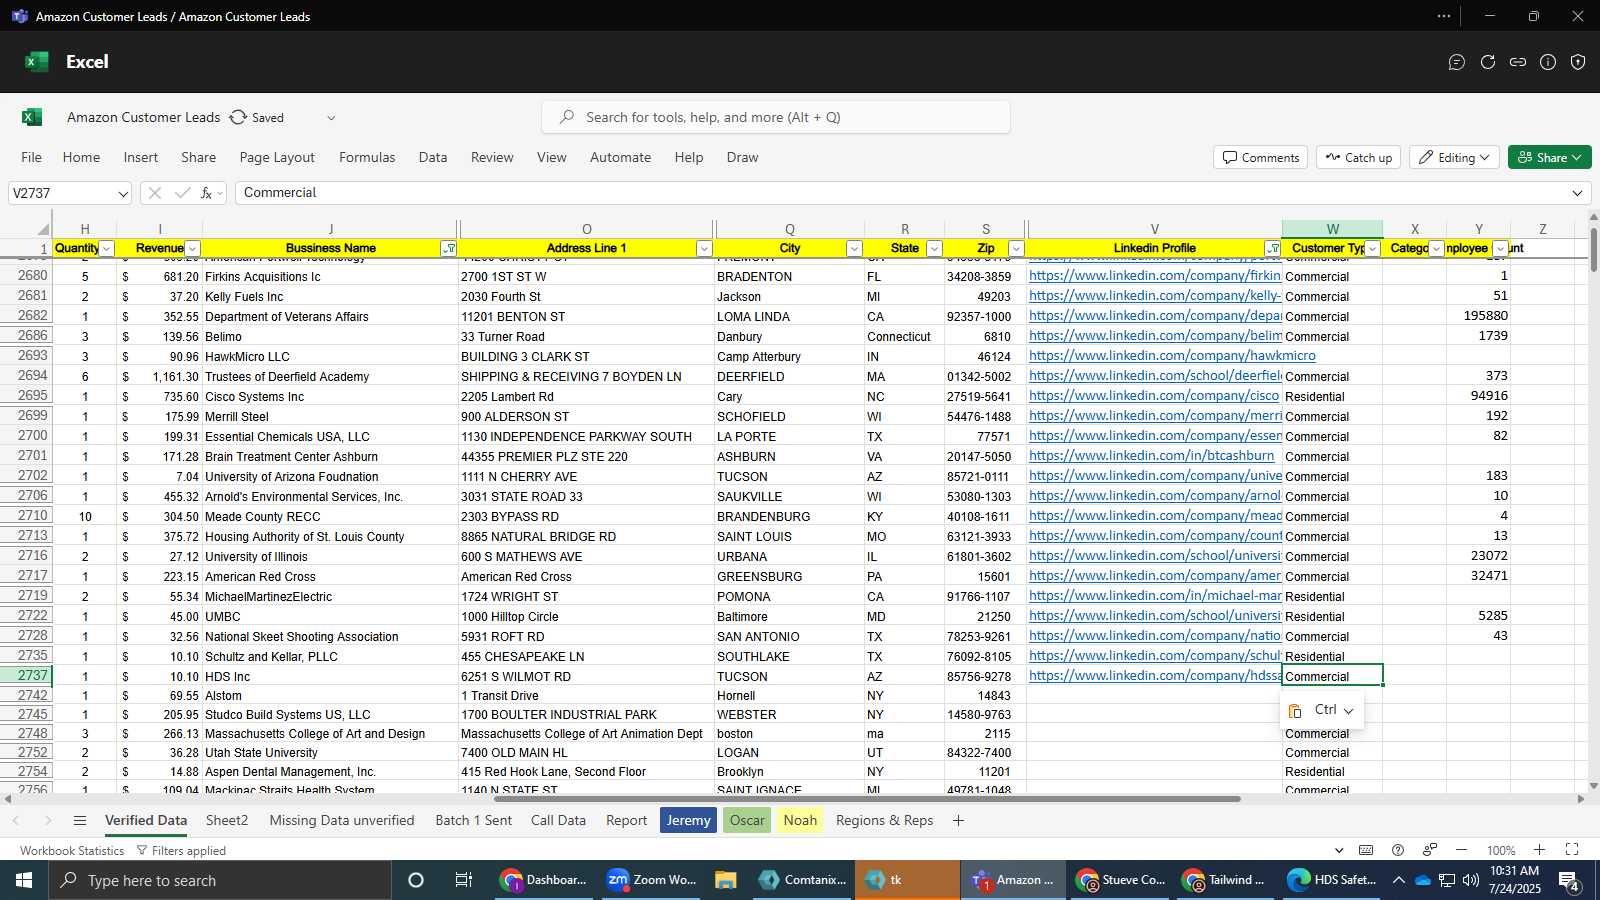The image size is (1600, 900).
Task: Open the Quantity column filter dropdown
Action: point(107,248)
